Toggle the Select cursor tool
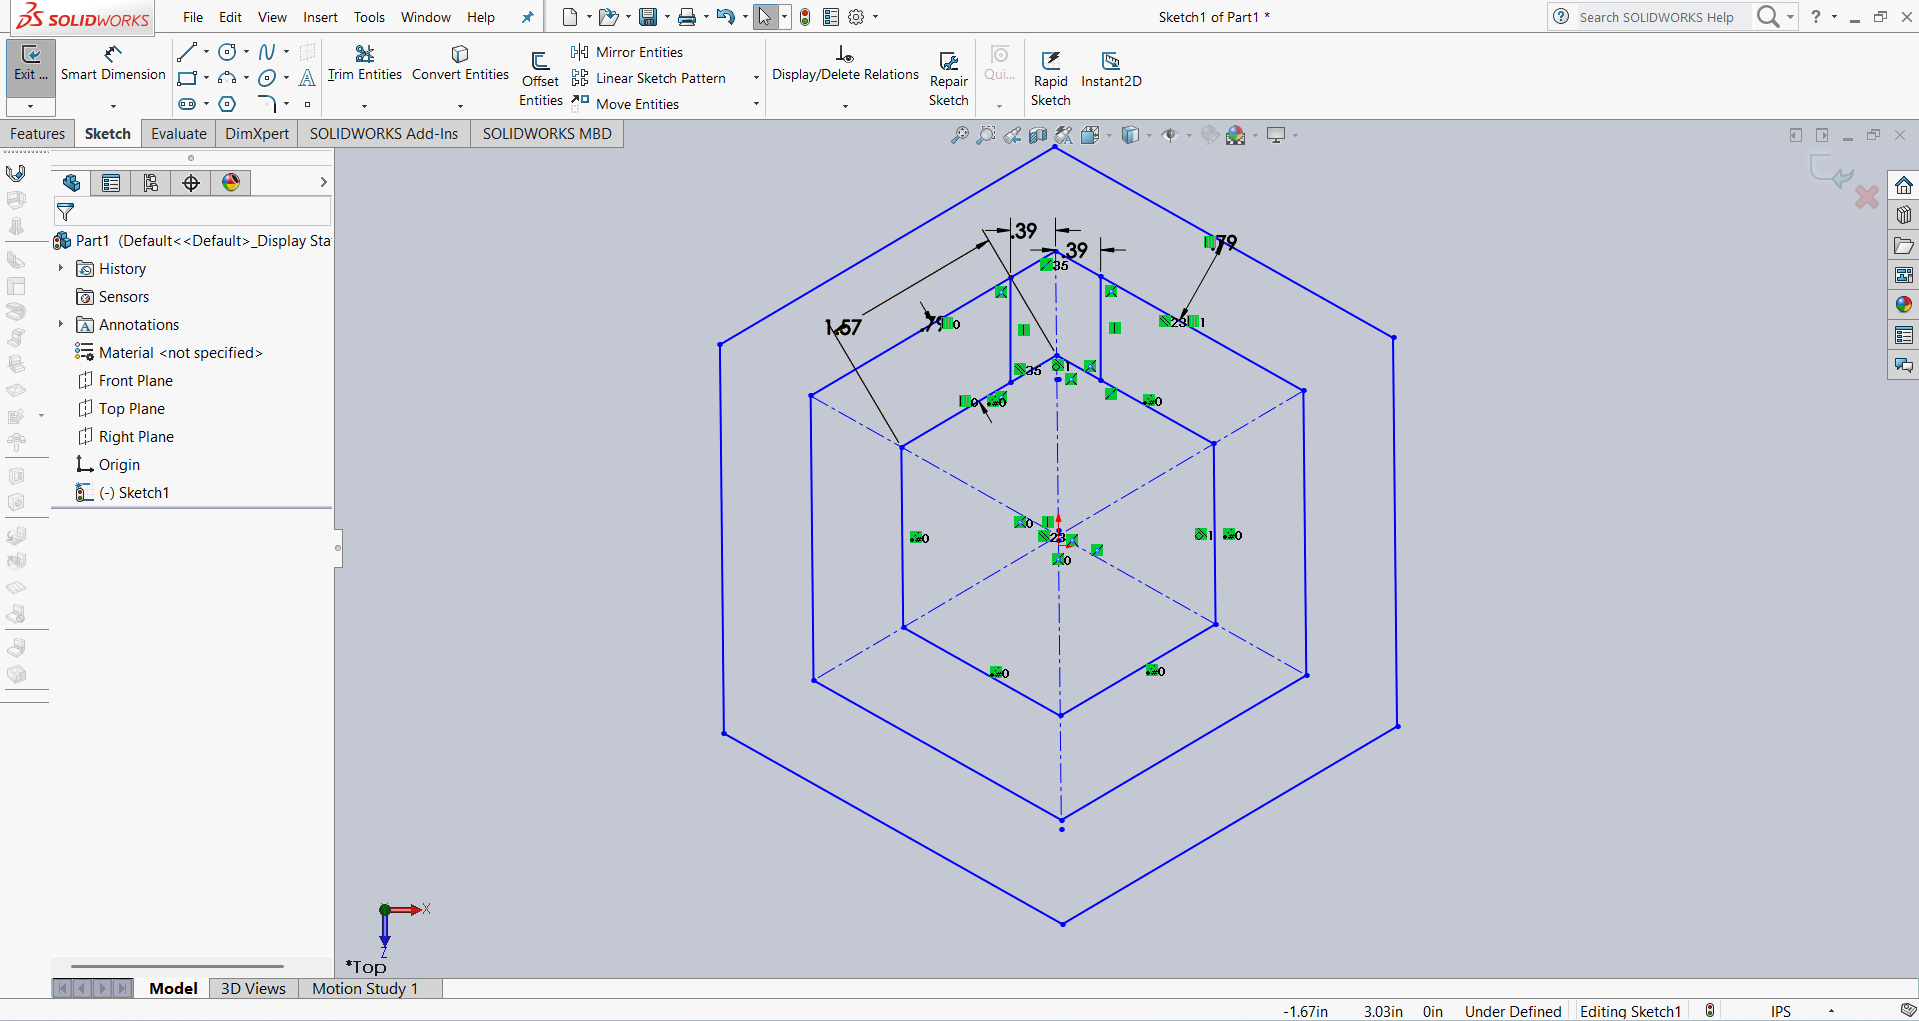 [x=765, y=17]
